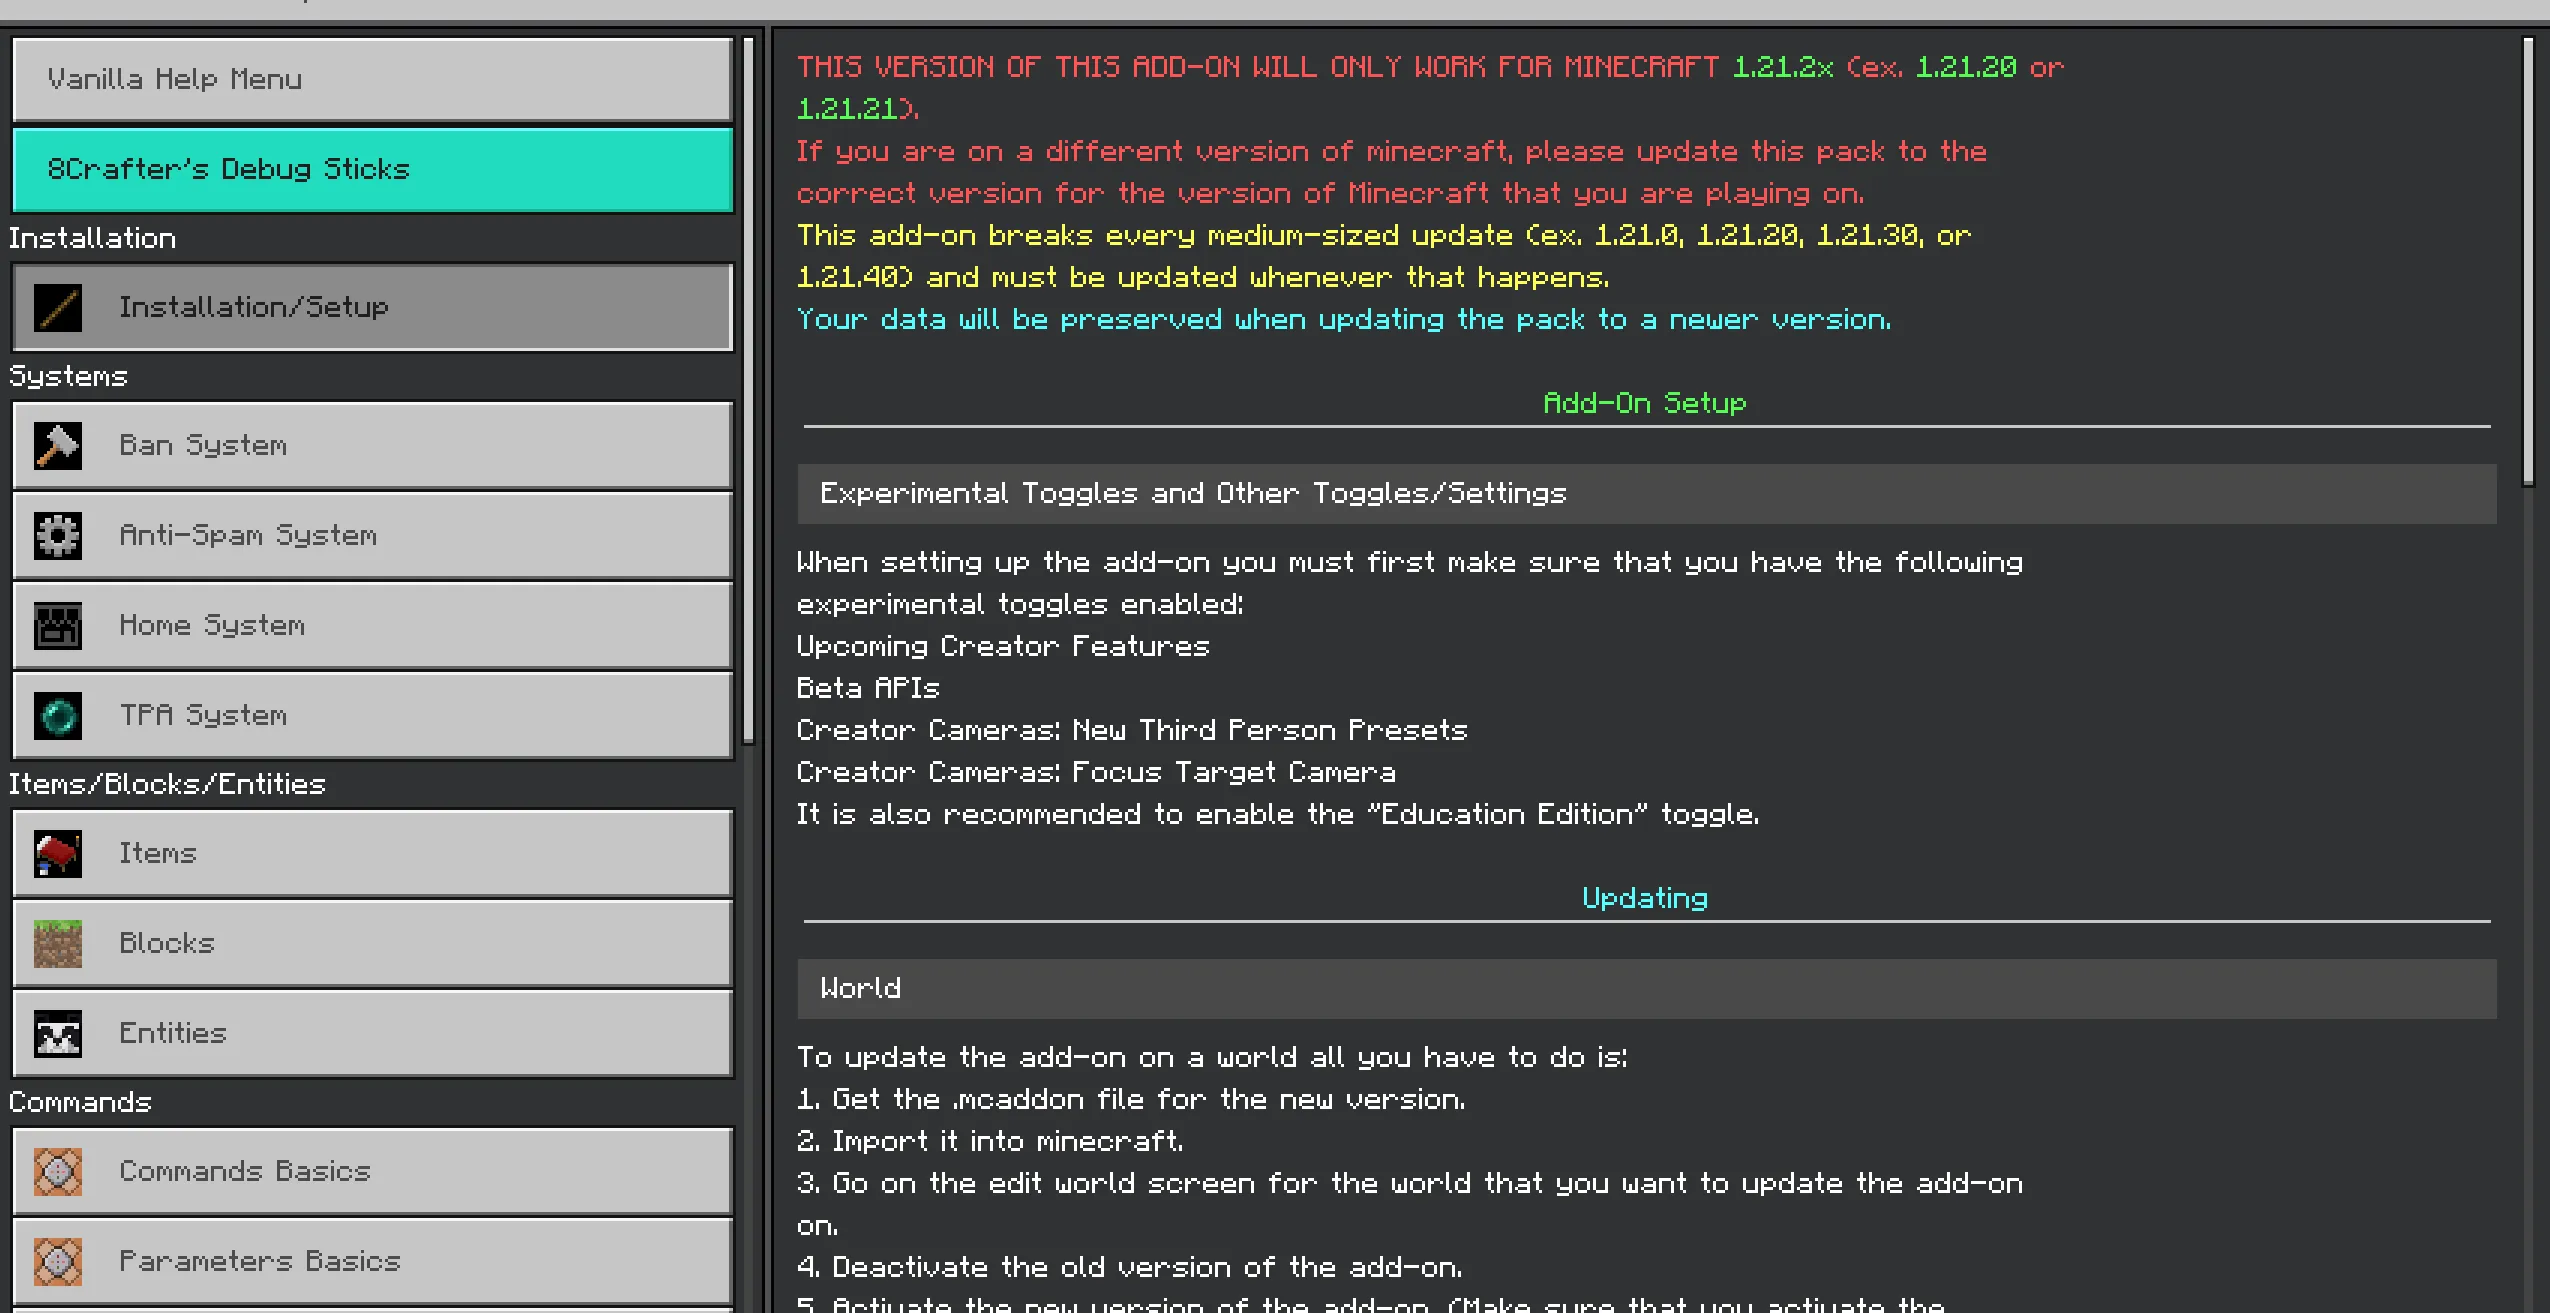Open the Anti-Spam System topic

(x=372, y=535)
